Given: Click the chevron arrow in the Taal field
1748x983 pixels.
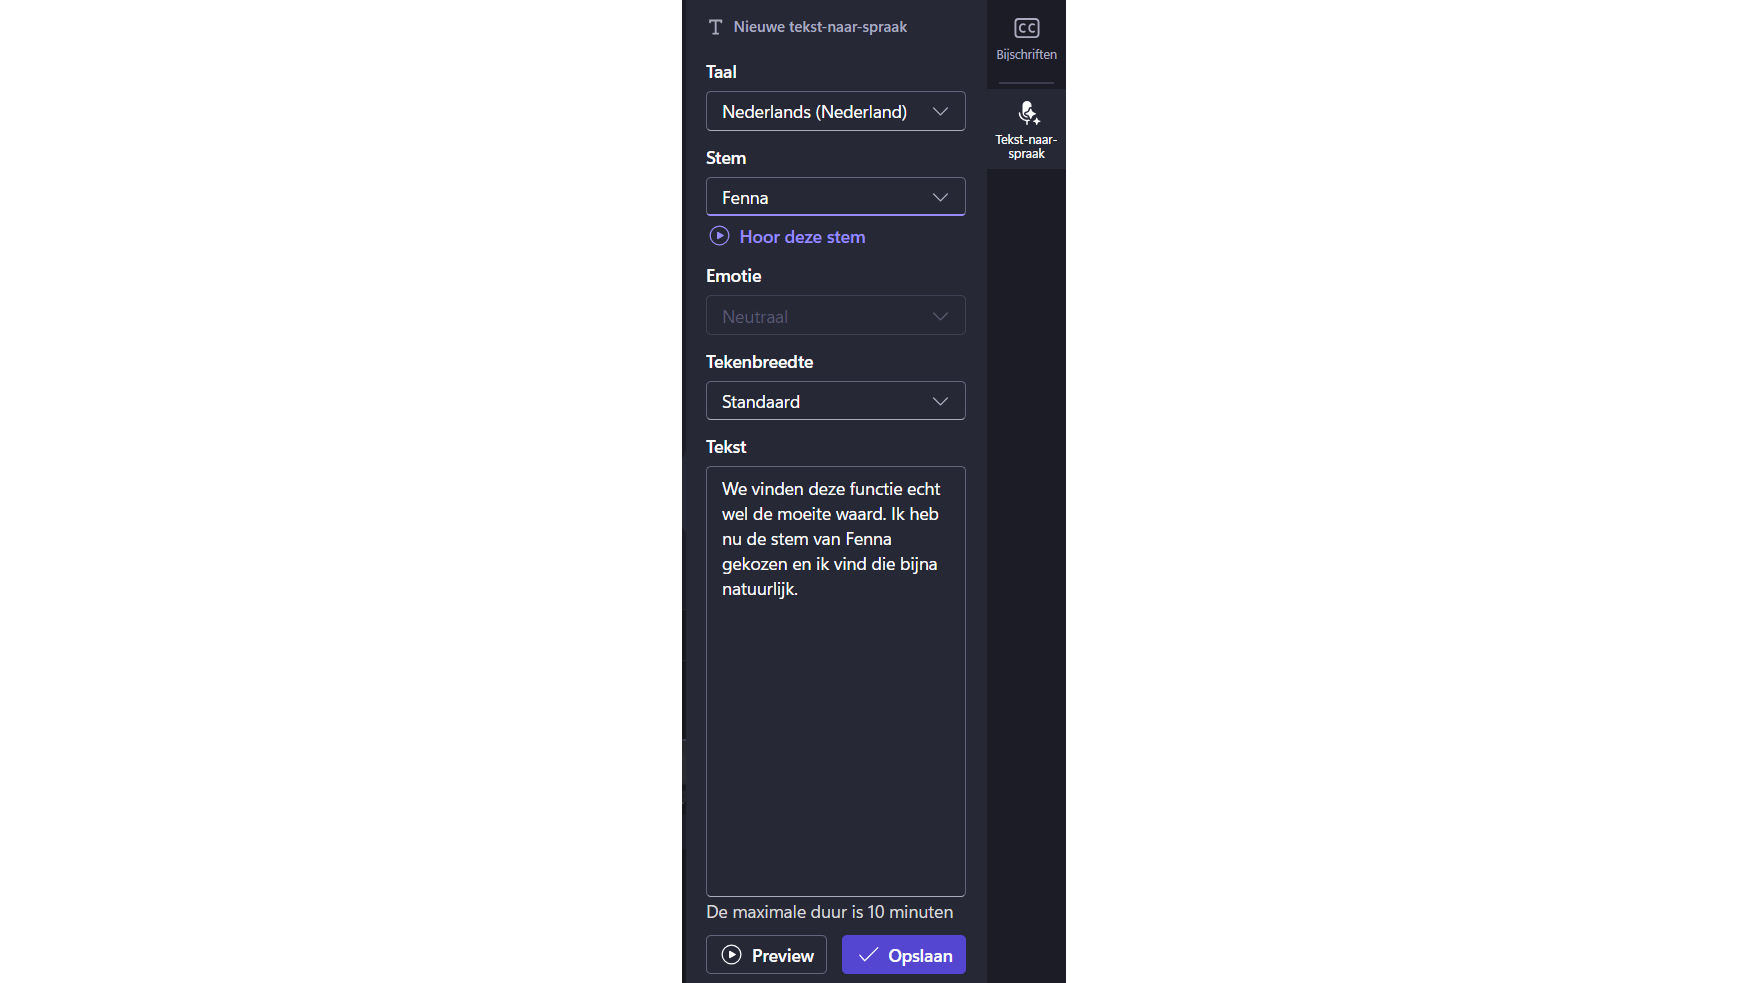Looking at the screenshot, I should [x=940, y=111].
